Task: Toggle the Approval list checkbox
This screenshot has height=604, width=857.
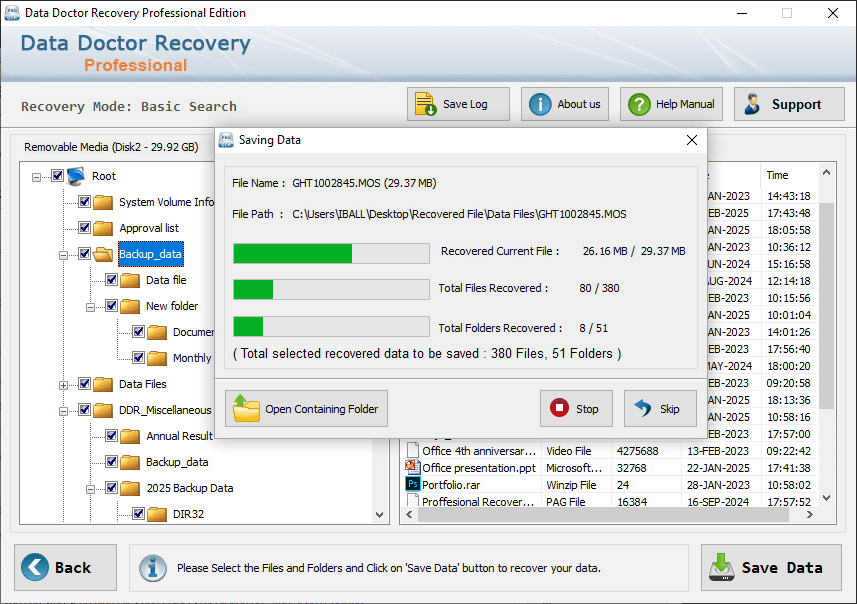Action: coord(84,227)
